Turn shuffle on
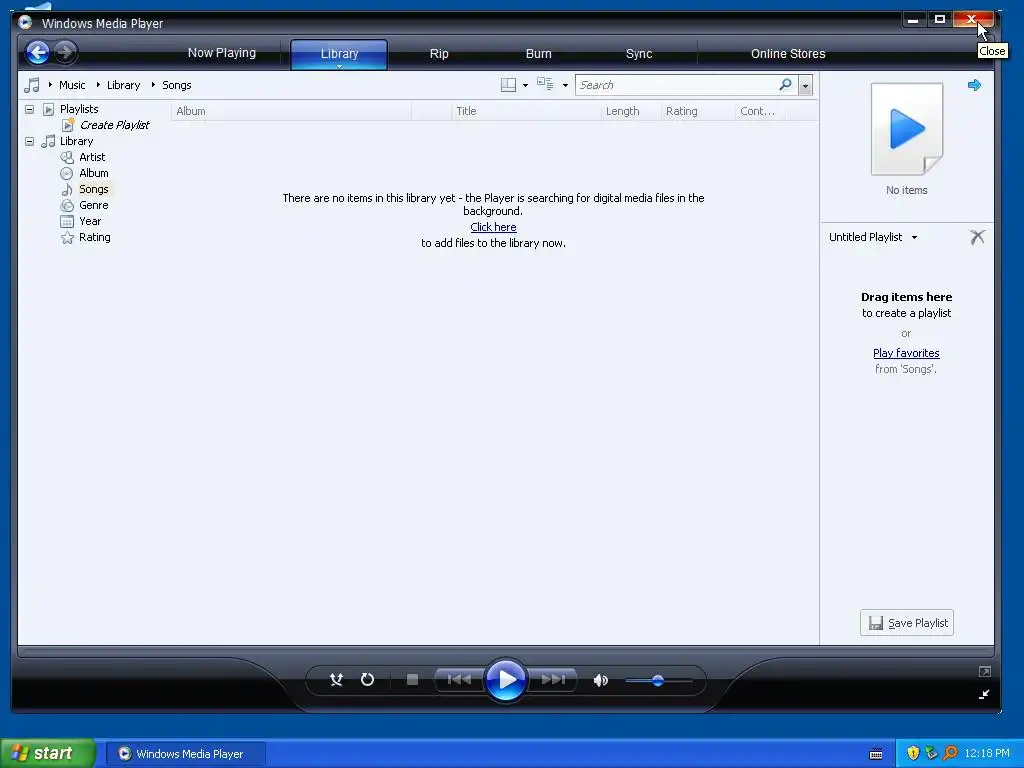The image size is (1024, 768). click(336, 680)
